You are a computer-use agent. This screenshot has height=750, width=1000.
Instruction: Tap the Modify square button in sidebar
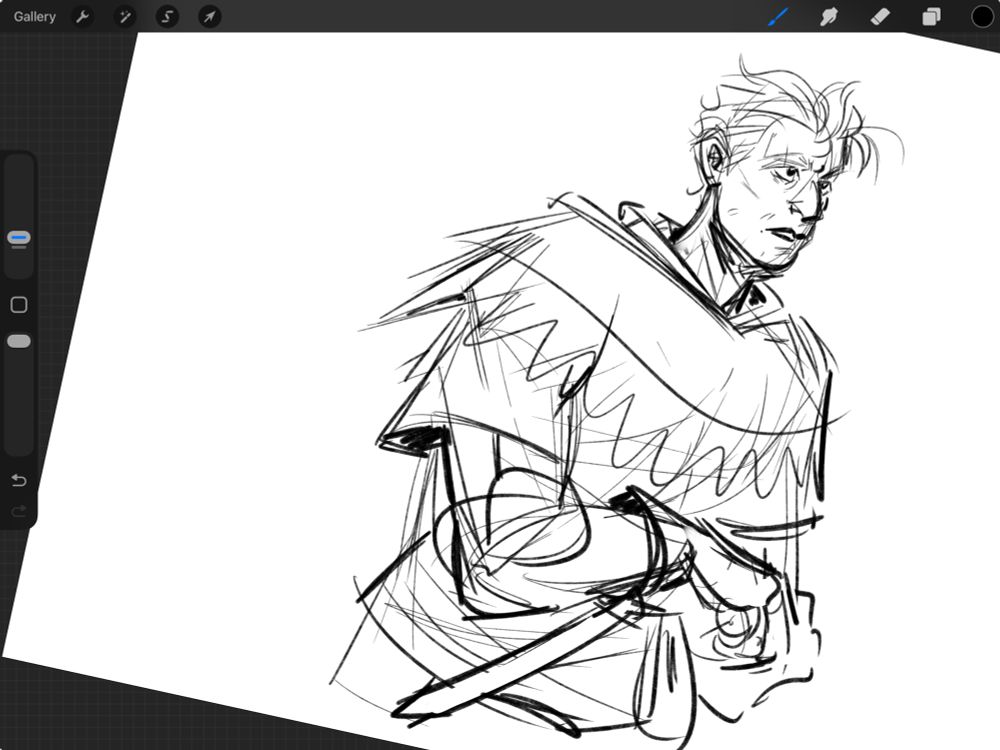pyautogui.click(x=19, y=305)
